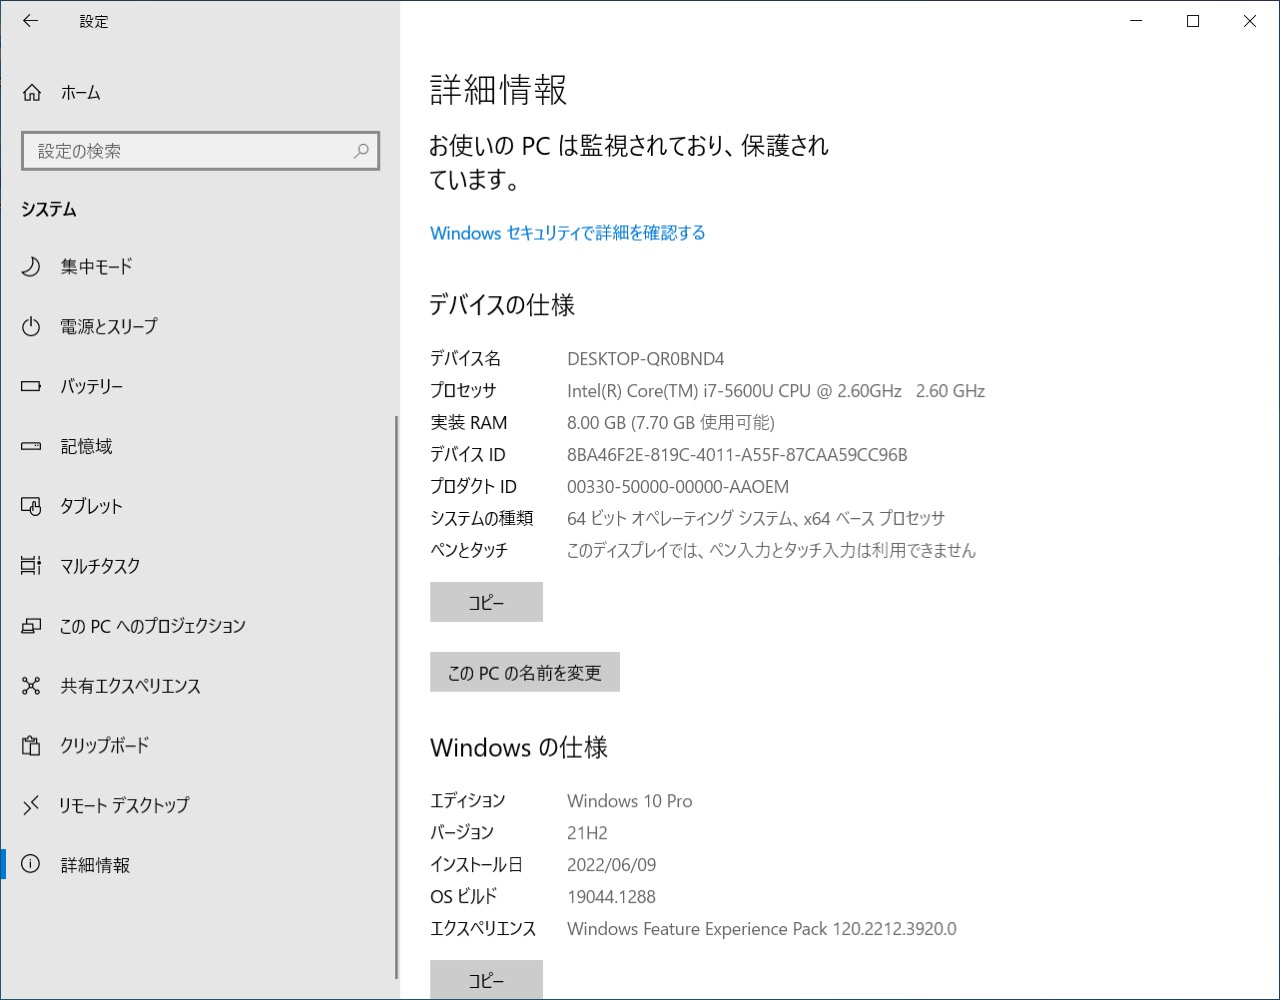Open the クリップボード settings page
The width and height of the screenshot is (1280, 1000).
pos(104,745)
